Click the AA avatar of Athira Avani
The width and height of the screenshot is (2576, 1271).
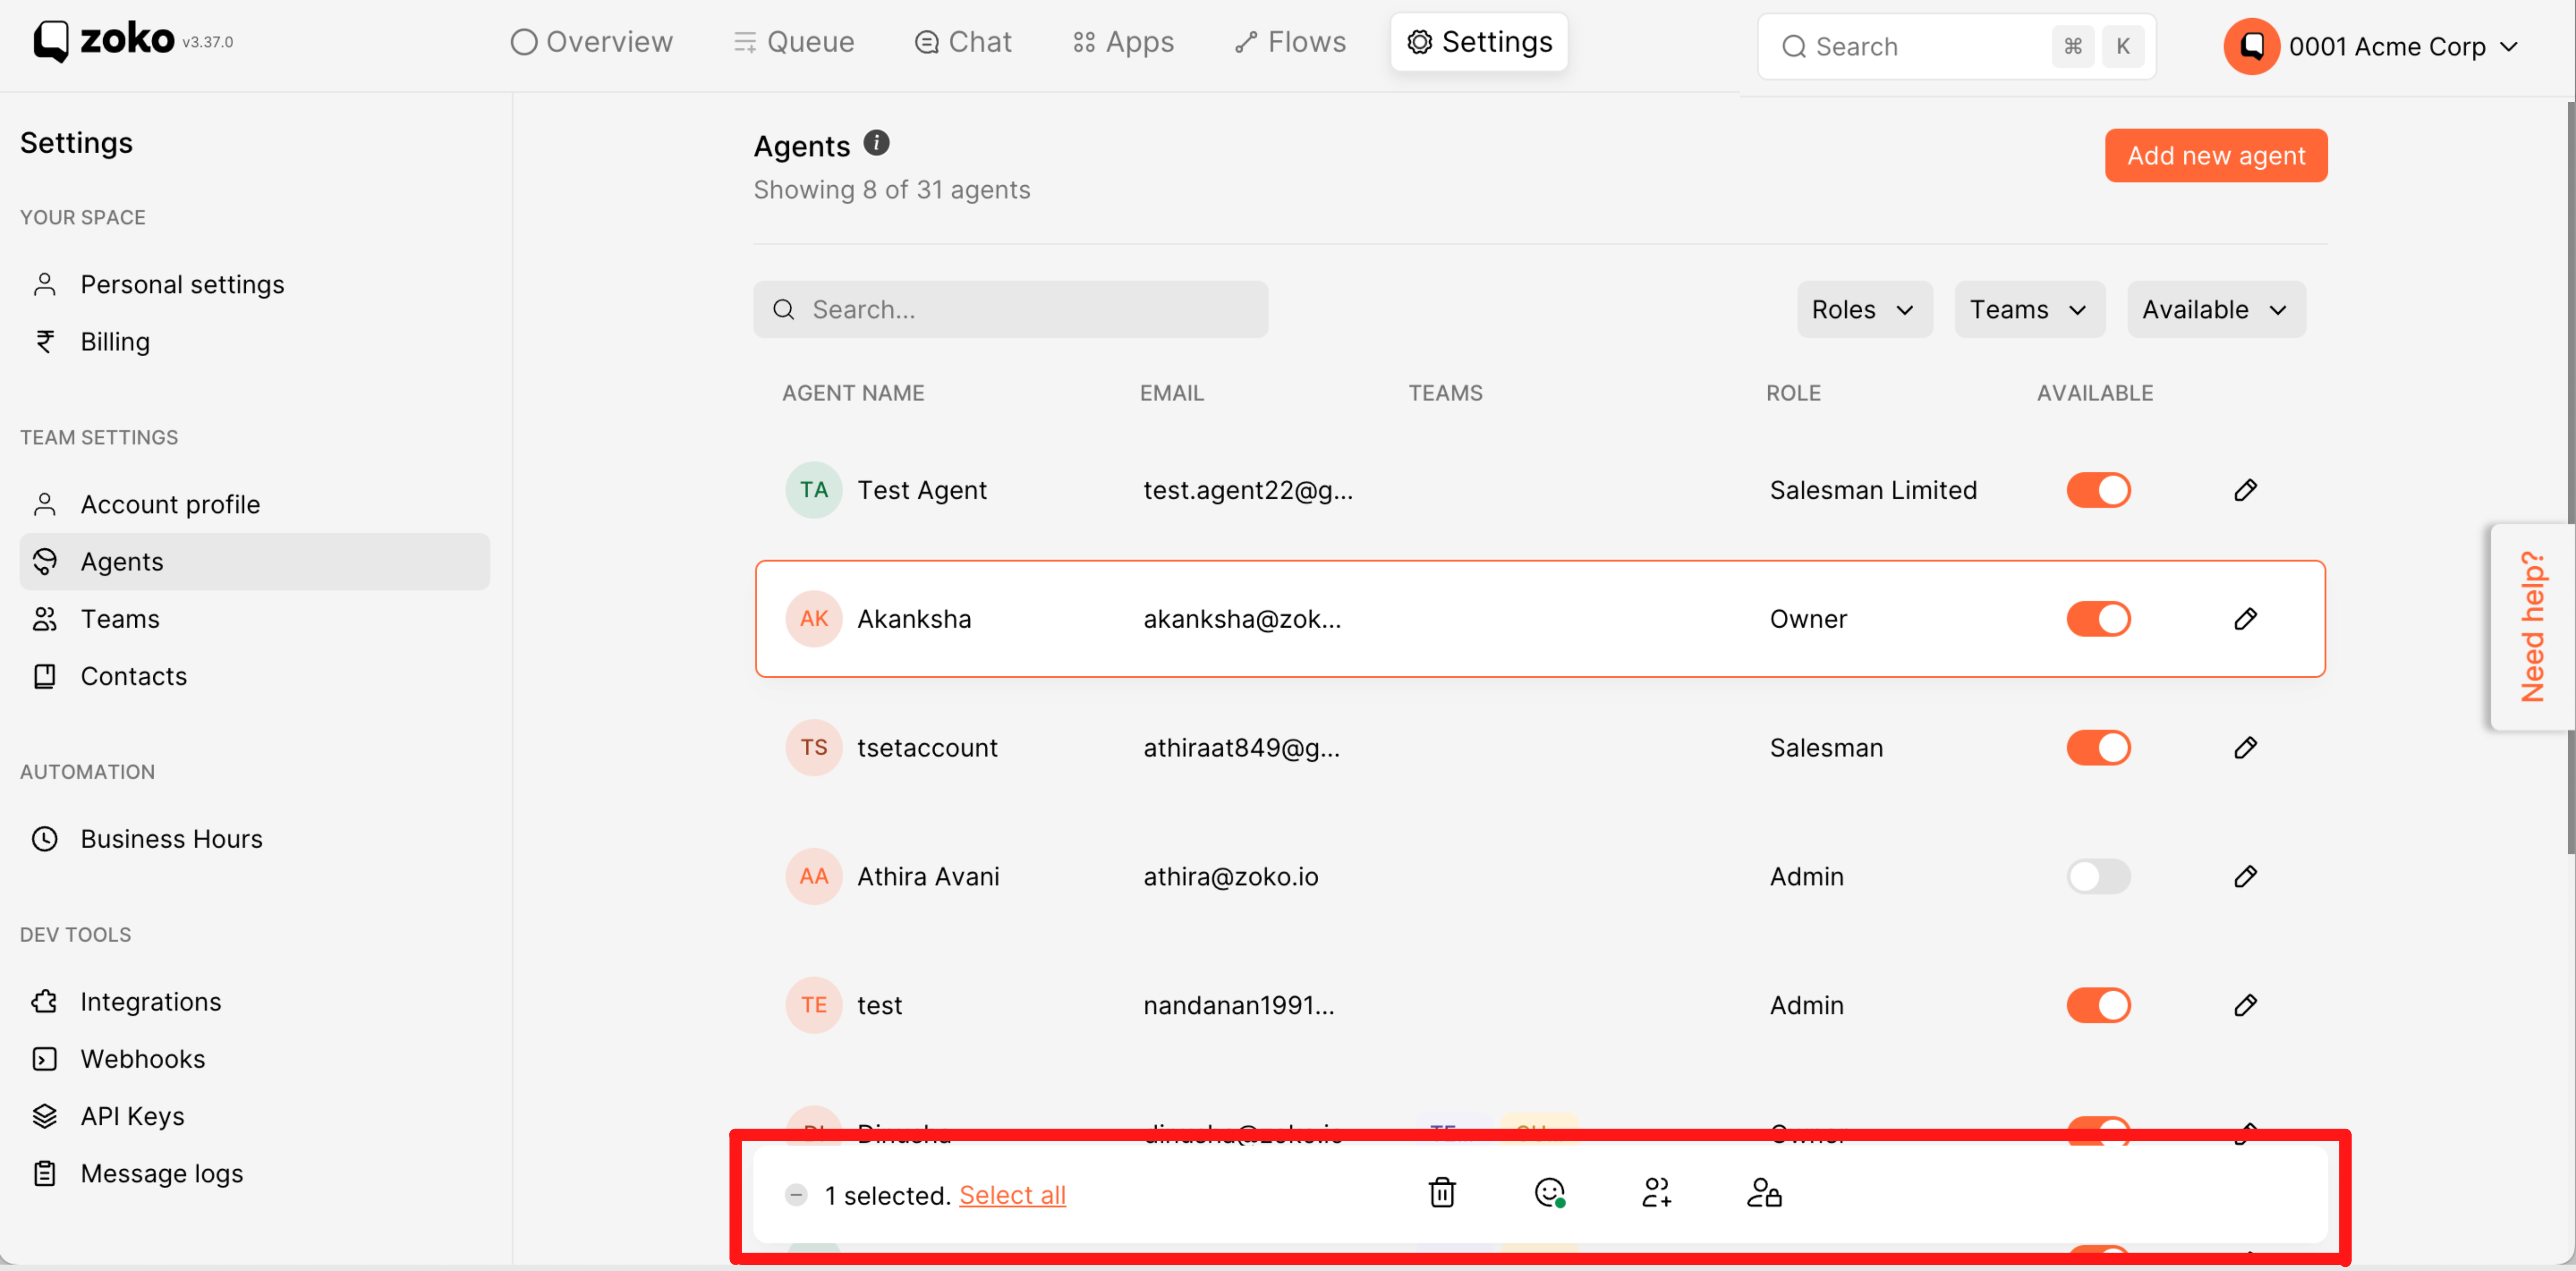click(814, 877)
